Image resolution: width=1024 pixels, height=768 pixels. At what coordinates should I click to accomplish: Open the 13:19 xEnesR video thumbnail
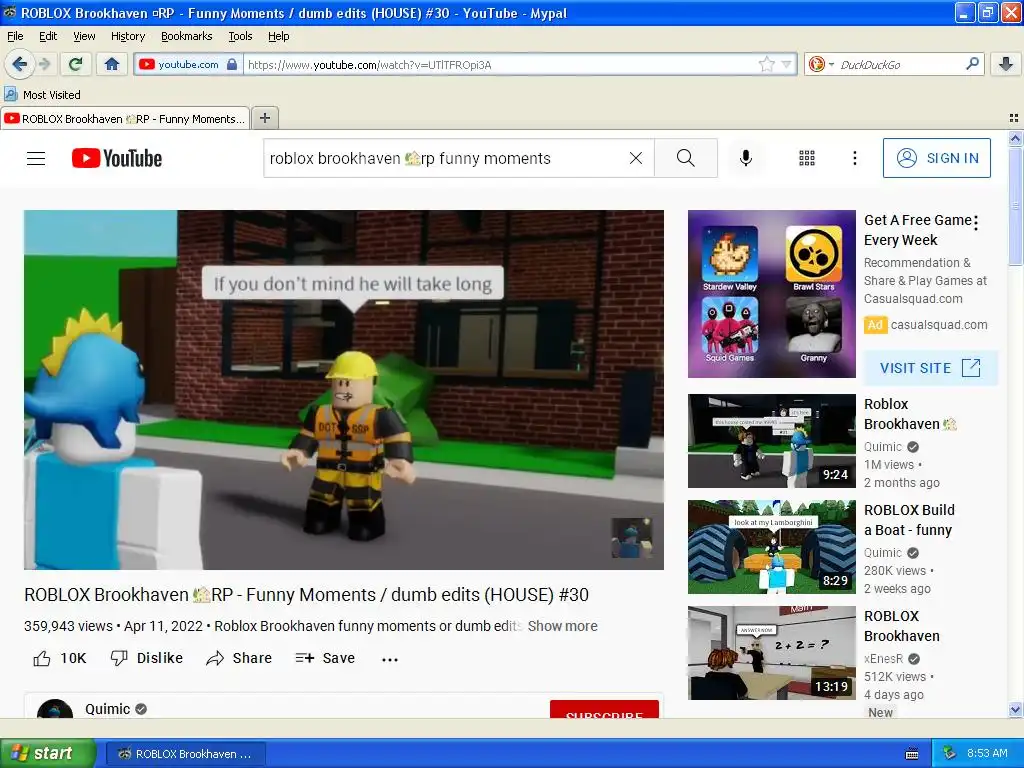pos(771,652)
